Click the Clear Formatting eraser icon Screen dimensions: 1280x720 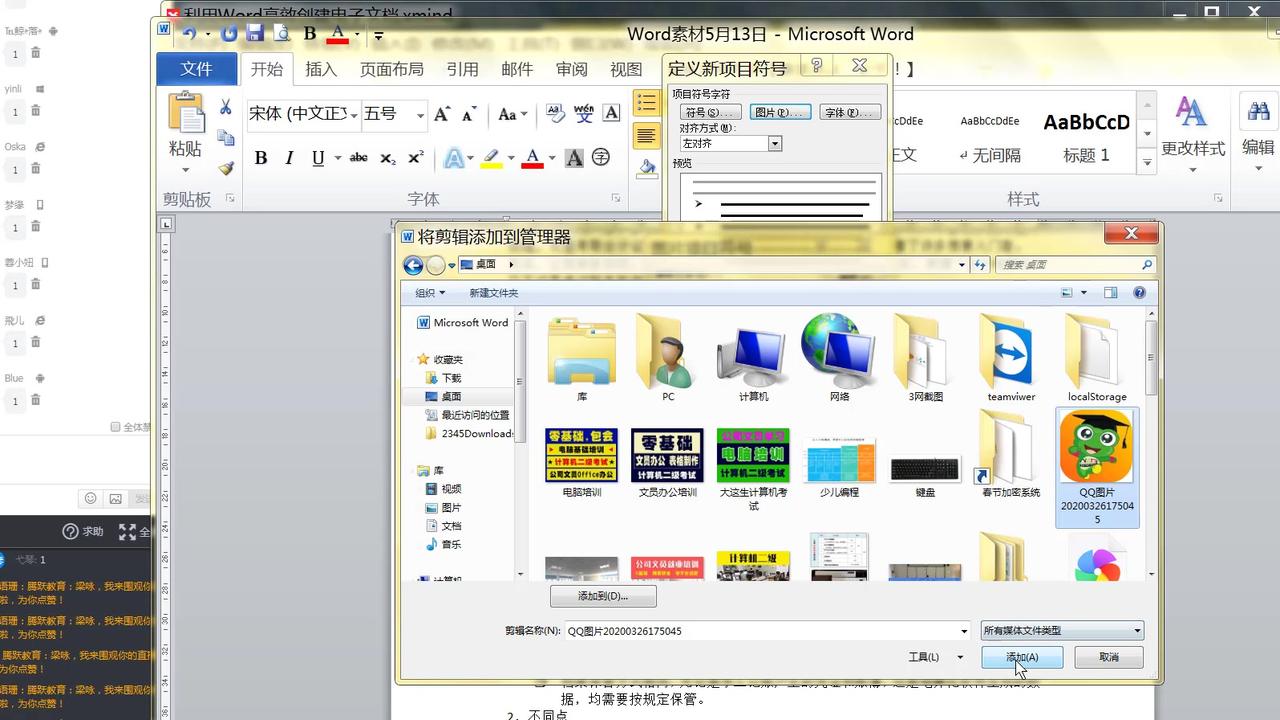(555, 113)
